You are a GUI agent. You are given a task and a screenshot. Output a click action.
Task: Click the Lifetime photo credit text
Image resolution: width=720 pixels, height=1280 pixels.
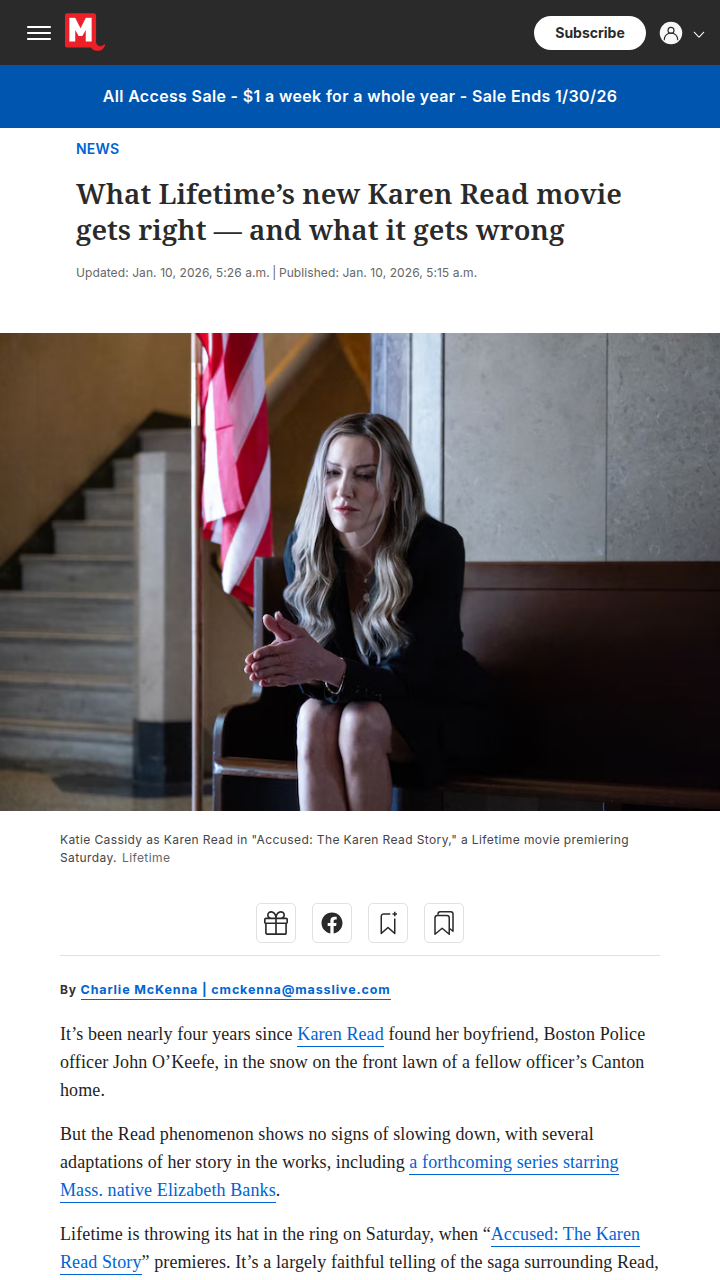click(146, 858)
